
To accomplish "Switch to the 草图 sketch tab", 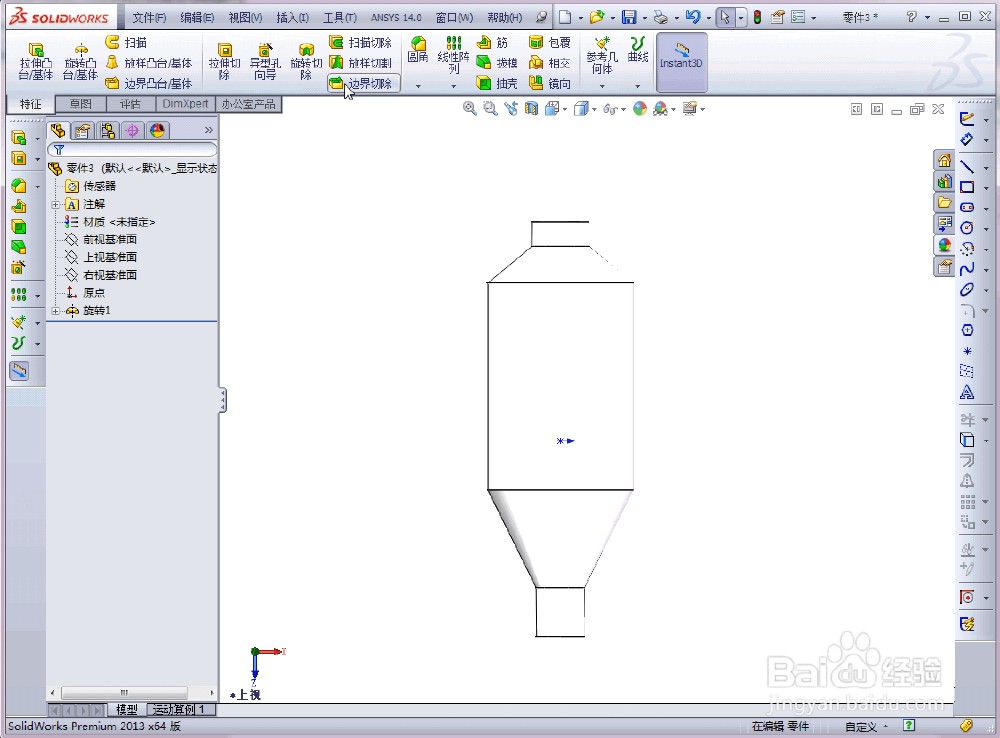I will pyautogui.click(x=80, y=103).
